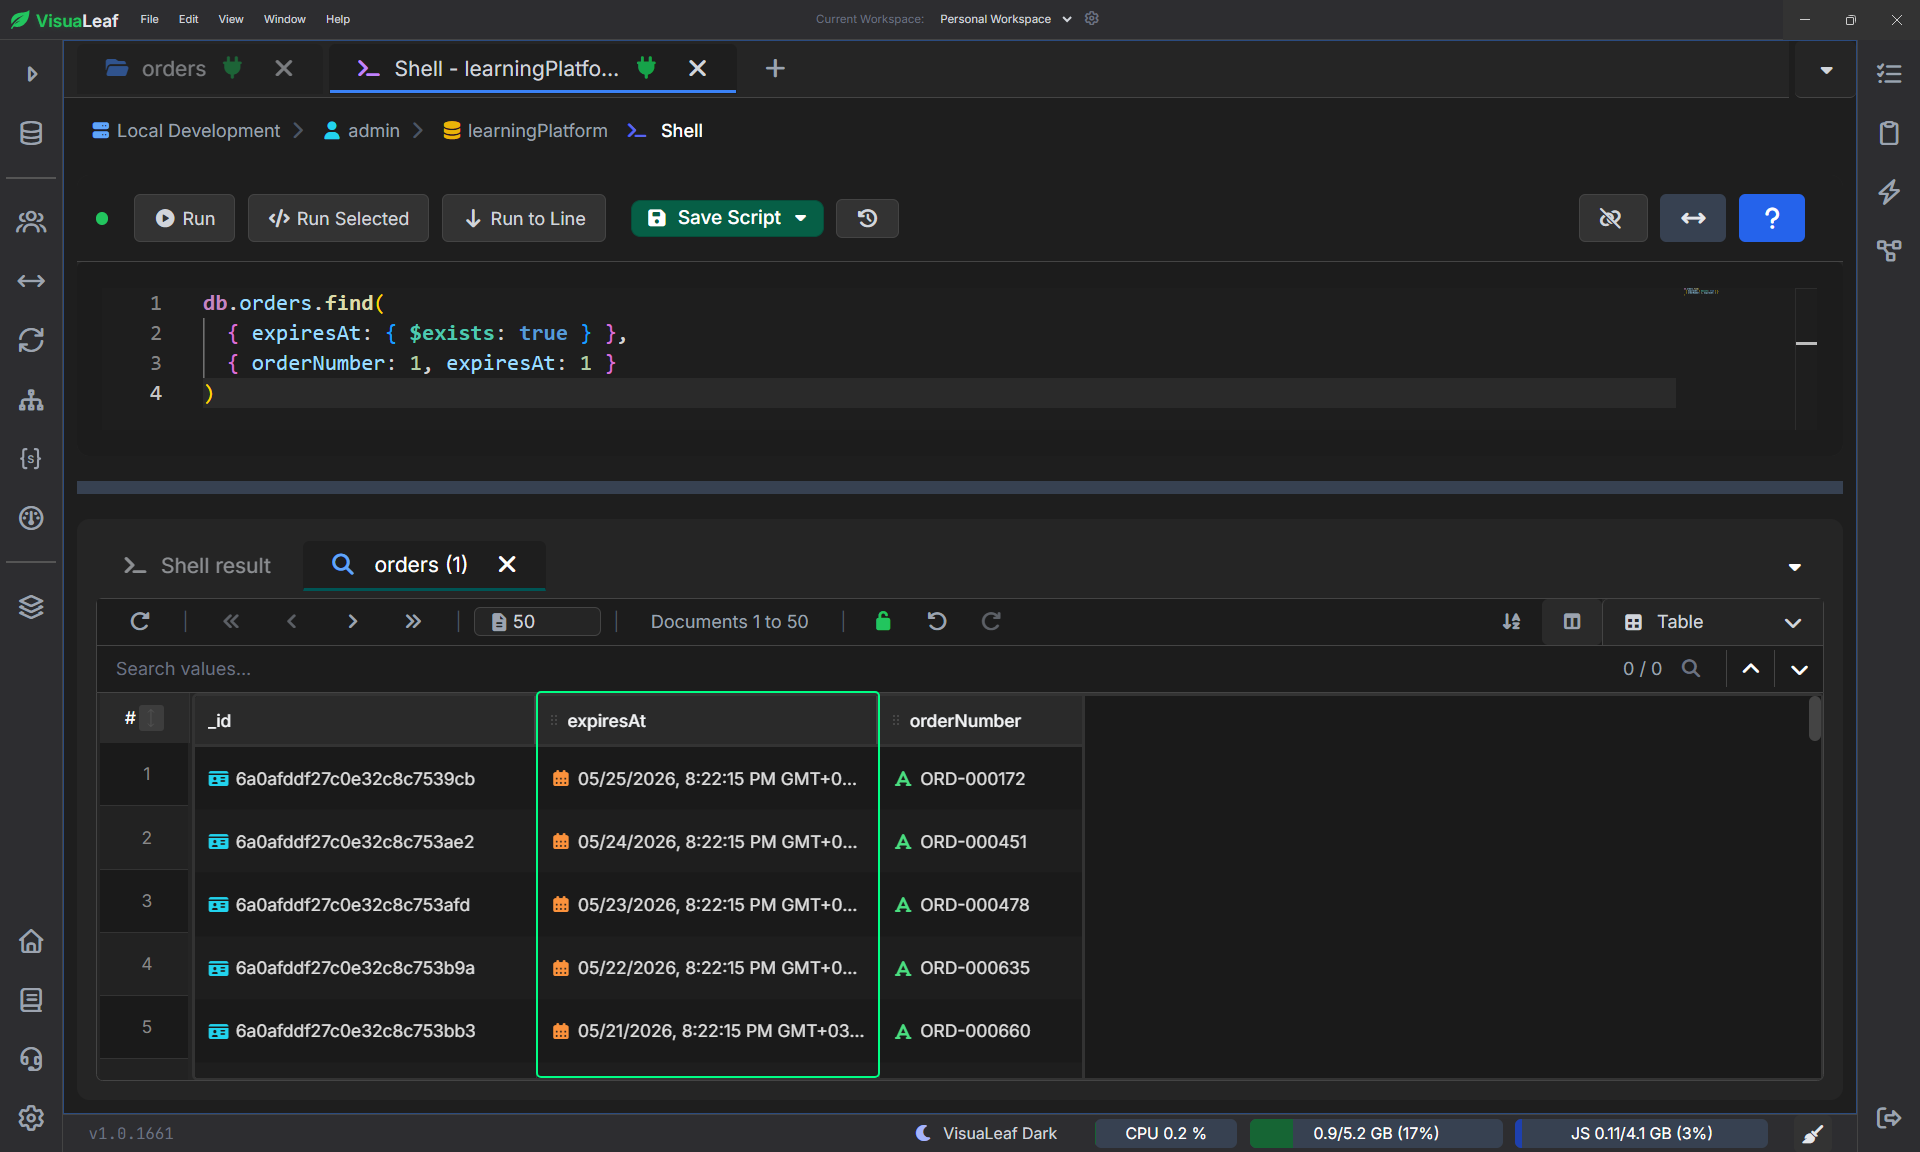
Task: Click the expiresAt column header
Action: [x=708, y=720]
